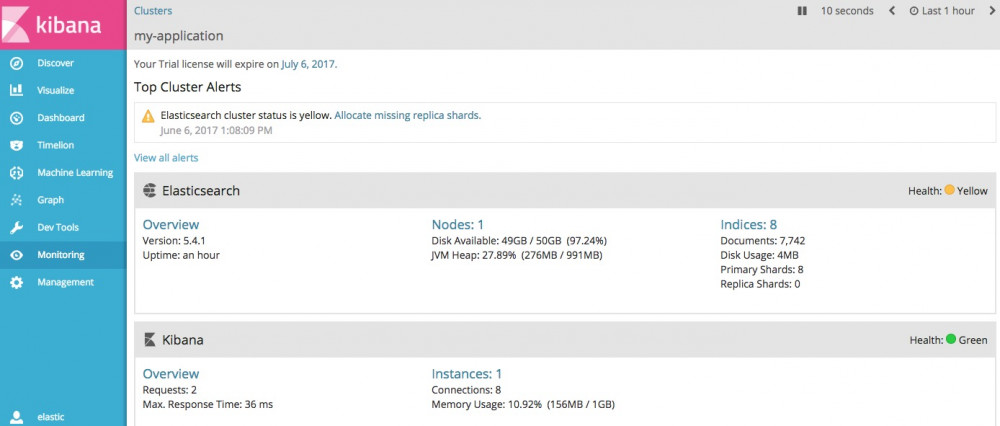1000x426 pixels.
Task: Click the elastic user avatar icon
Action: [x=17, y=417]
